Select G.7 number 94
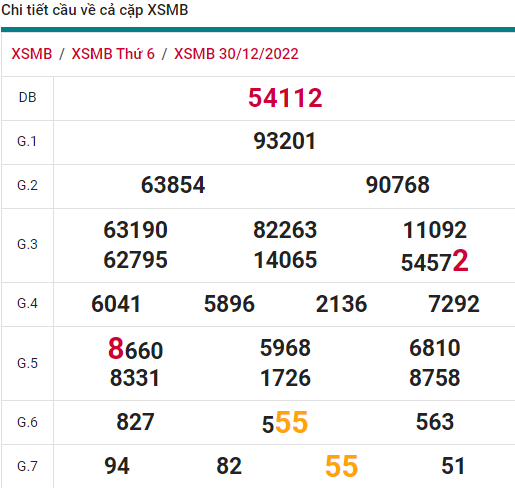The height and width of the screenshot is (488, 515). coord(117,466)
